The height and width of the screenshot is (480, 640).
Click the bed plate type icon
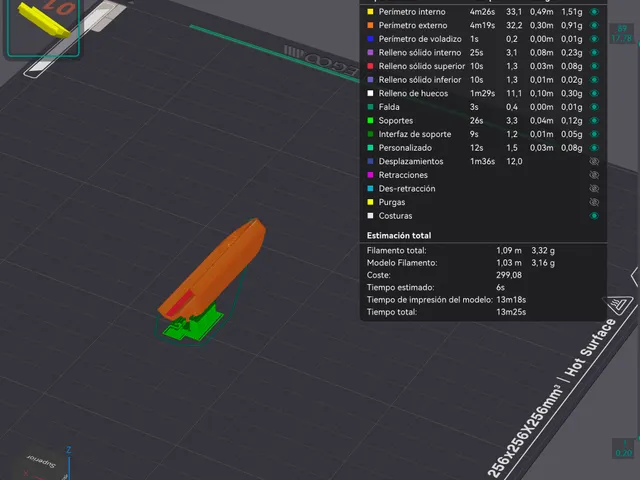tap(618, 305)
